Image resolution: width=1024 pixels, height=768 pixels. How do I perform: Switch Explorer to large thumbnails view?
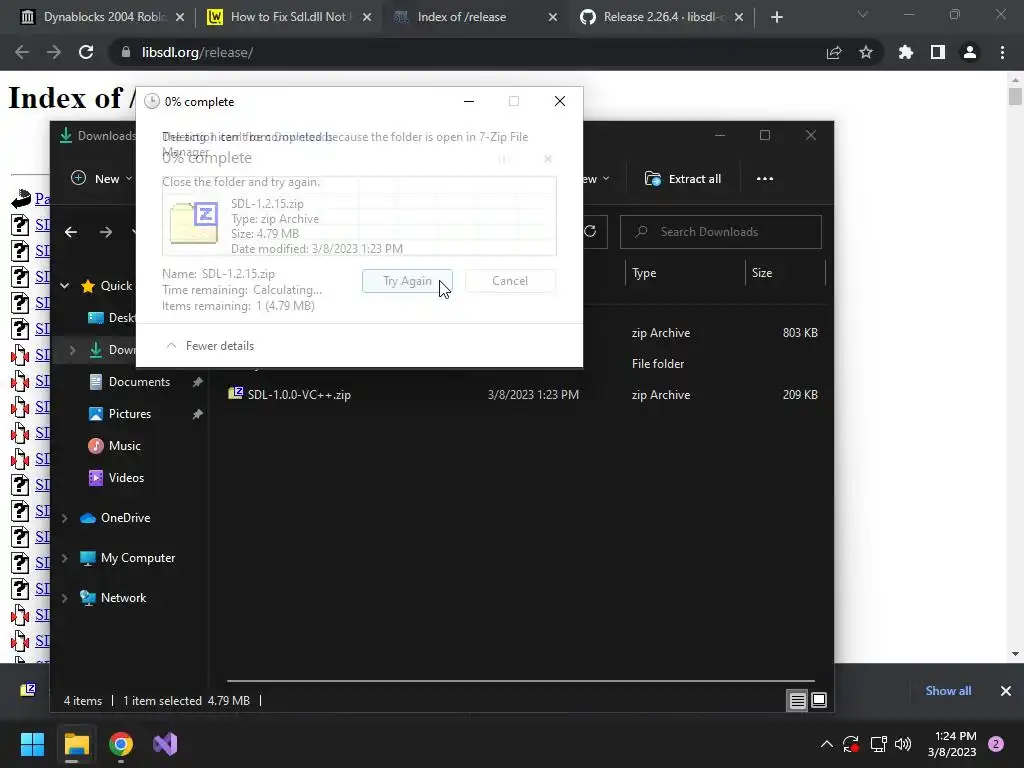pos(819,701)
